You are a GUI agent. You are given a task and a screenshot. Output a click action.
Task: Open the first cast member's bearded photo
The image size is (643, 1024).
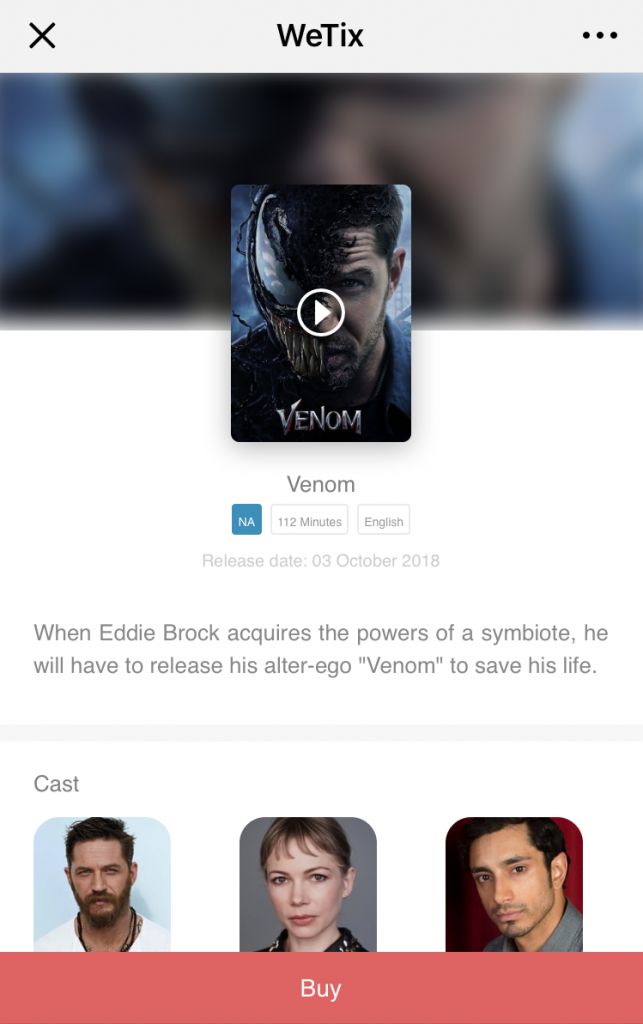(x=102, y=884)
